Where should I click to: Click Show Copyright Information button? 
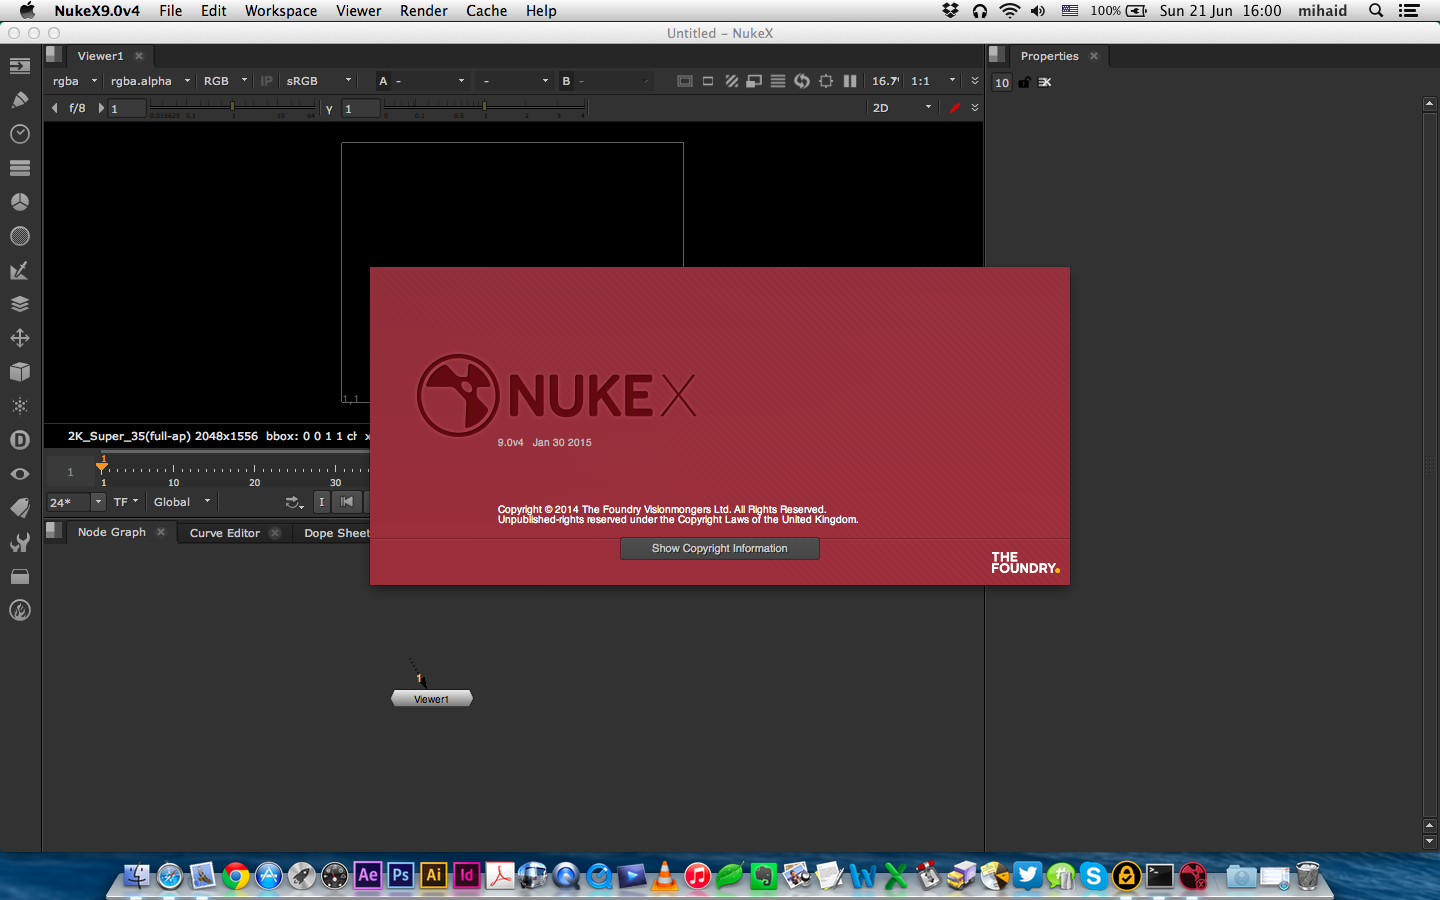(x=720, y=548)
